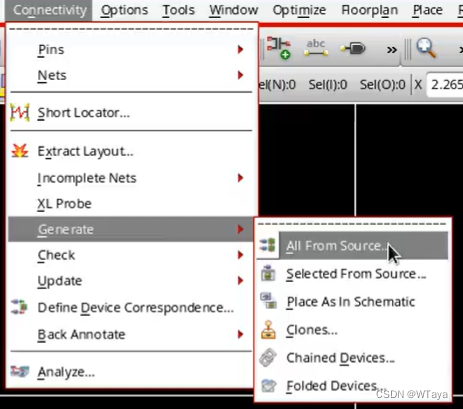Tear off the Generate submenu via dashed line
463x409 pixels.
click(352, 224)
